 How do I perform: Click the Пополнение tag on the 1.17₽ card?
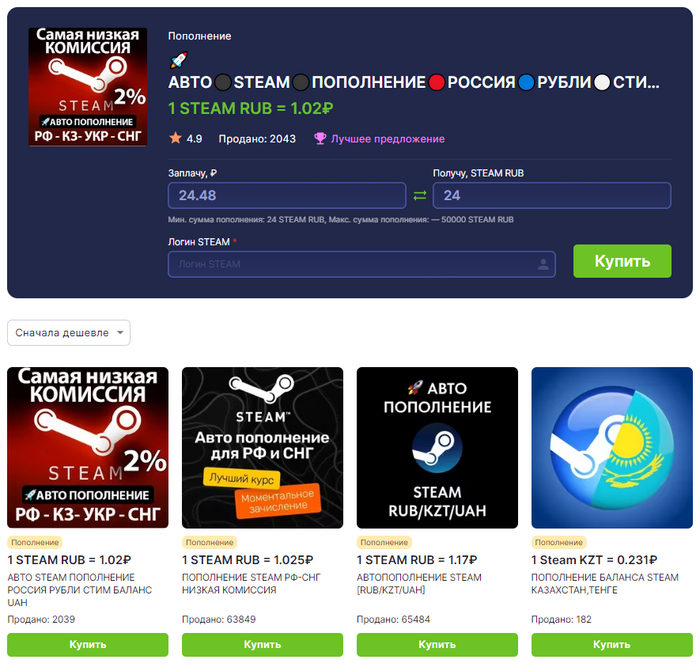coord(384,542)
